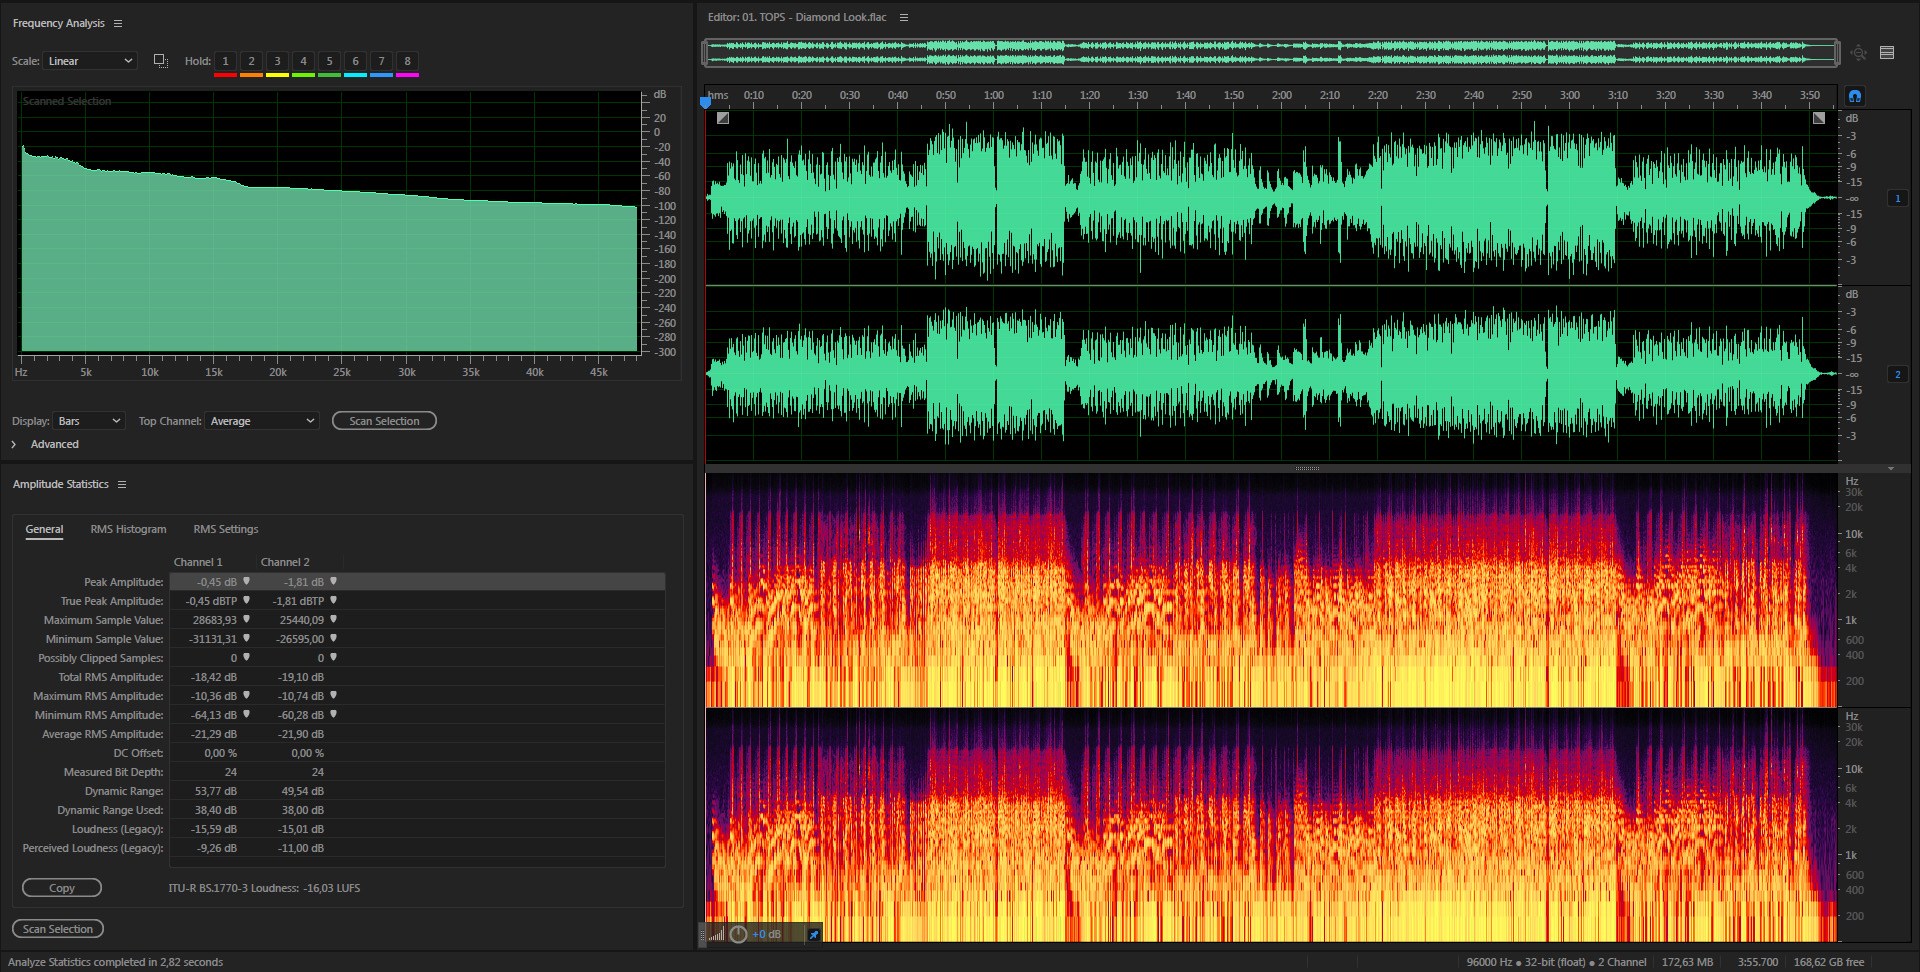The image size is (1920, 972).
Task: Toggle waveform channel 2 enable button
Action: [1897, 374]
